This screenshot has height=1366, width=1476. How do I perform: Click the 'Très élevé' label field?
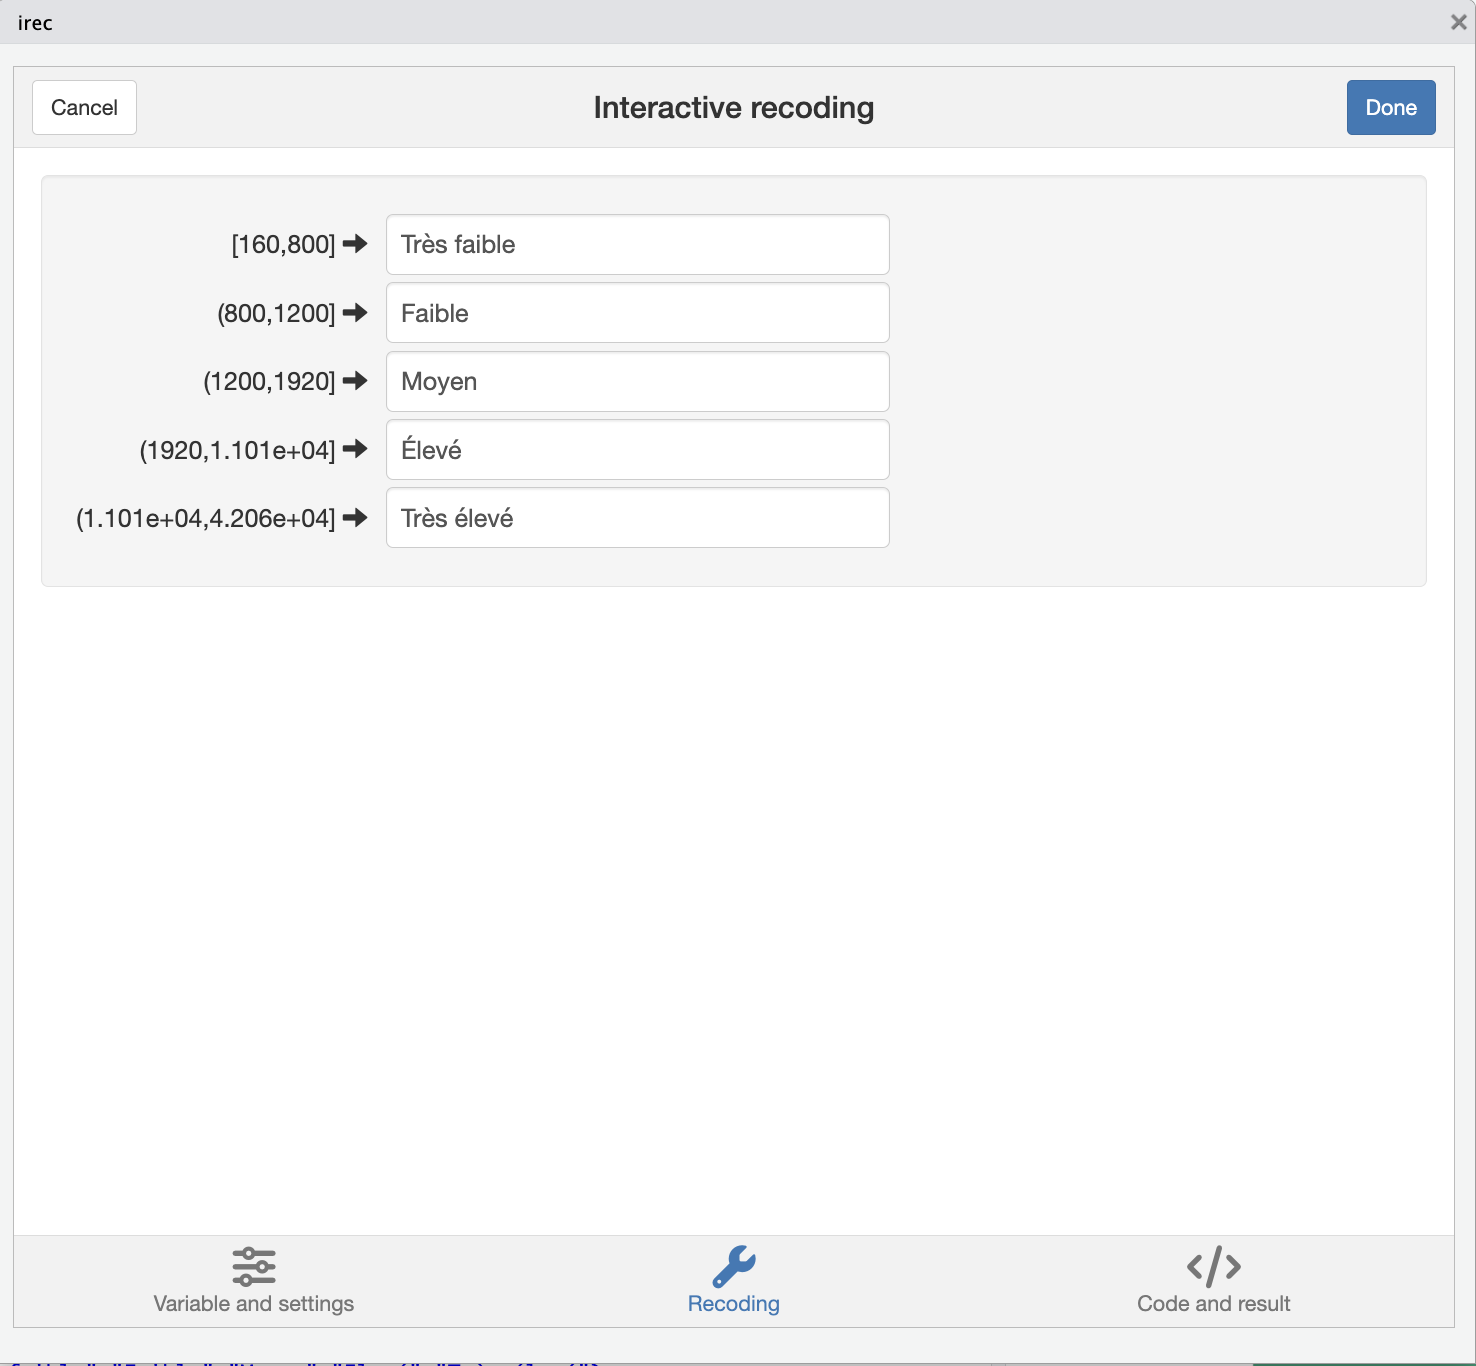[638, 518]
